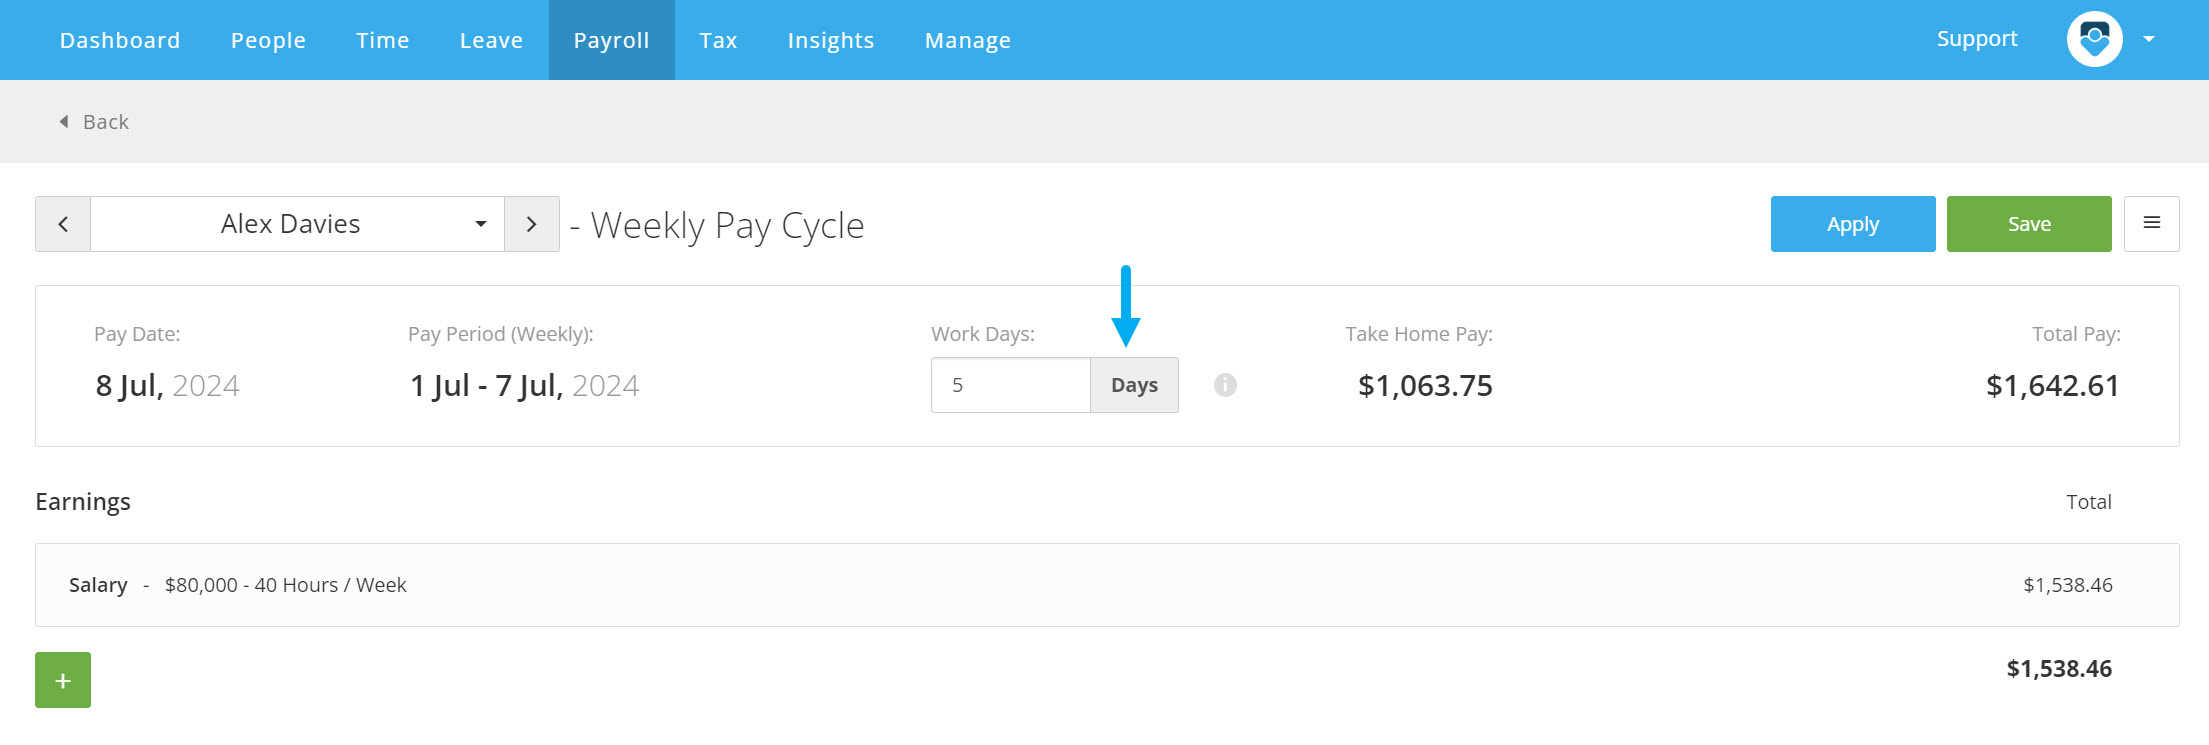Viewport: 2209px width, 745px height.
Task: Open the Alex Davies employee dropdown
Action: pos(297,224)
